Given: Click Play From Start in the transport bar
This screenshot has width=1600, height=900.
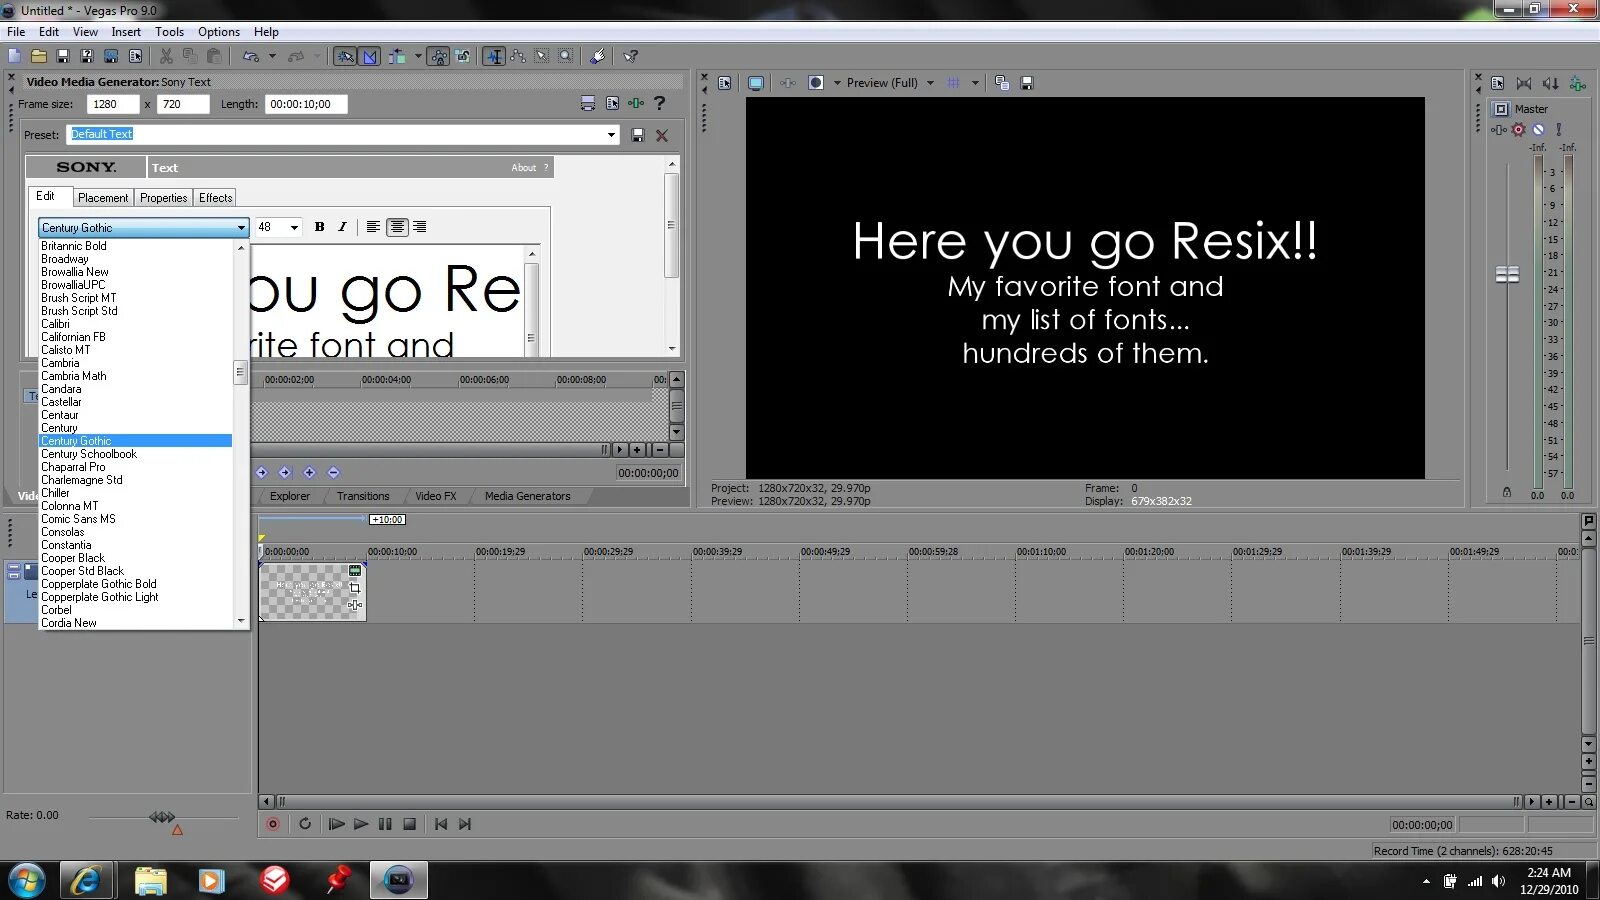Looking at the screenshot, I should (337, 824).
